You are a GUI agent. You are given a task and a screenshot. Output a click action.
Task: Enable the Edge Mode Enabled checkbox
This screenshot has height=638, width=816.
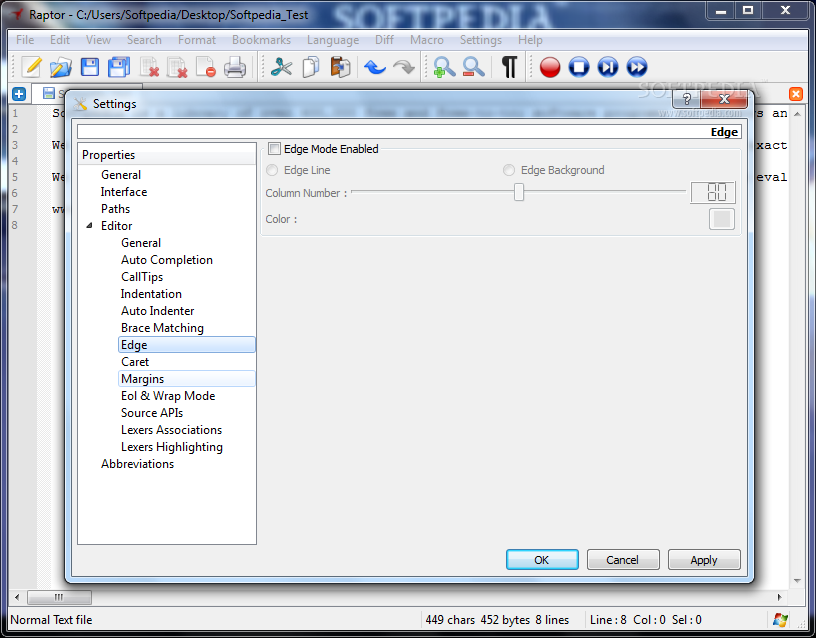click(x=274, y=149)
